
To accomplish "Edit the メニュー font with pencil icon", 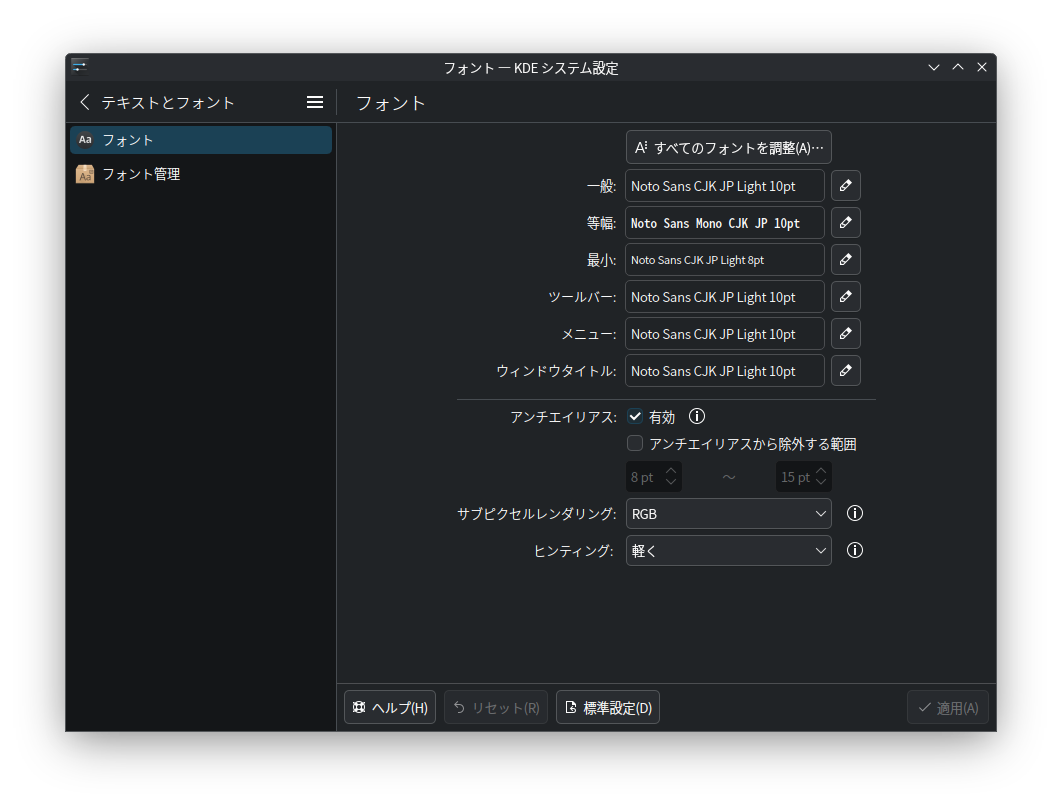I will click(846, 333).
